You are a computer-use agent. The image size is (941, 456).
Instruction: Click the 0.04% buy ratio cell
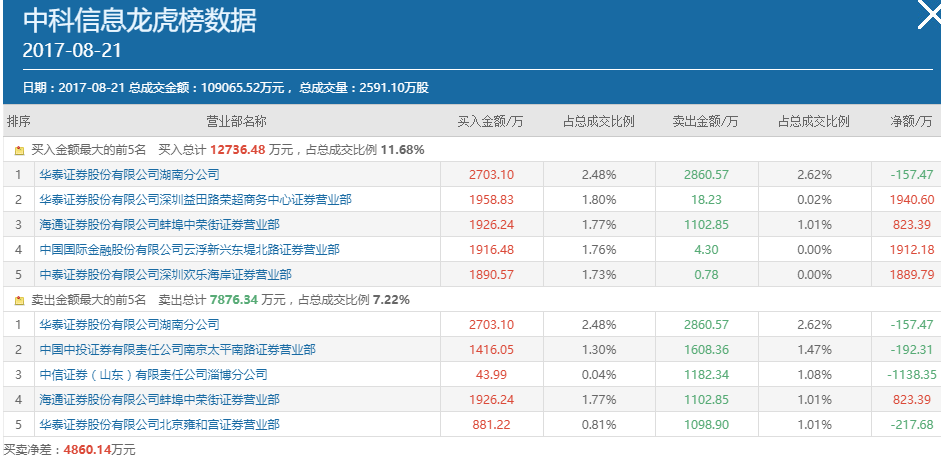tap(599, 375)
